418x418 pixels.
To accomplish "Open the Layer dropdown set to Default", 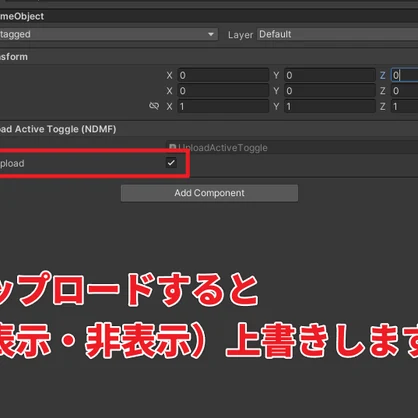I will coord(337,34).
